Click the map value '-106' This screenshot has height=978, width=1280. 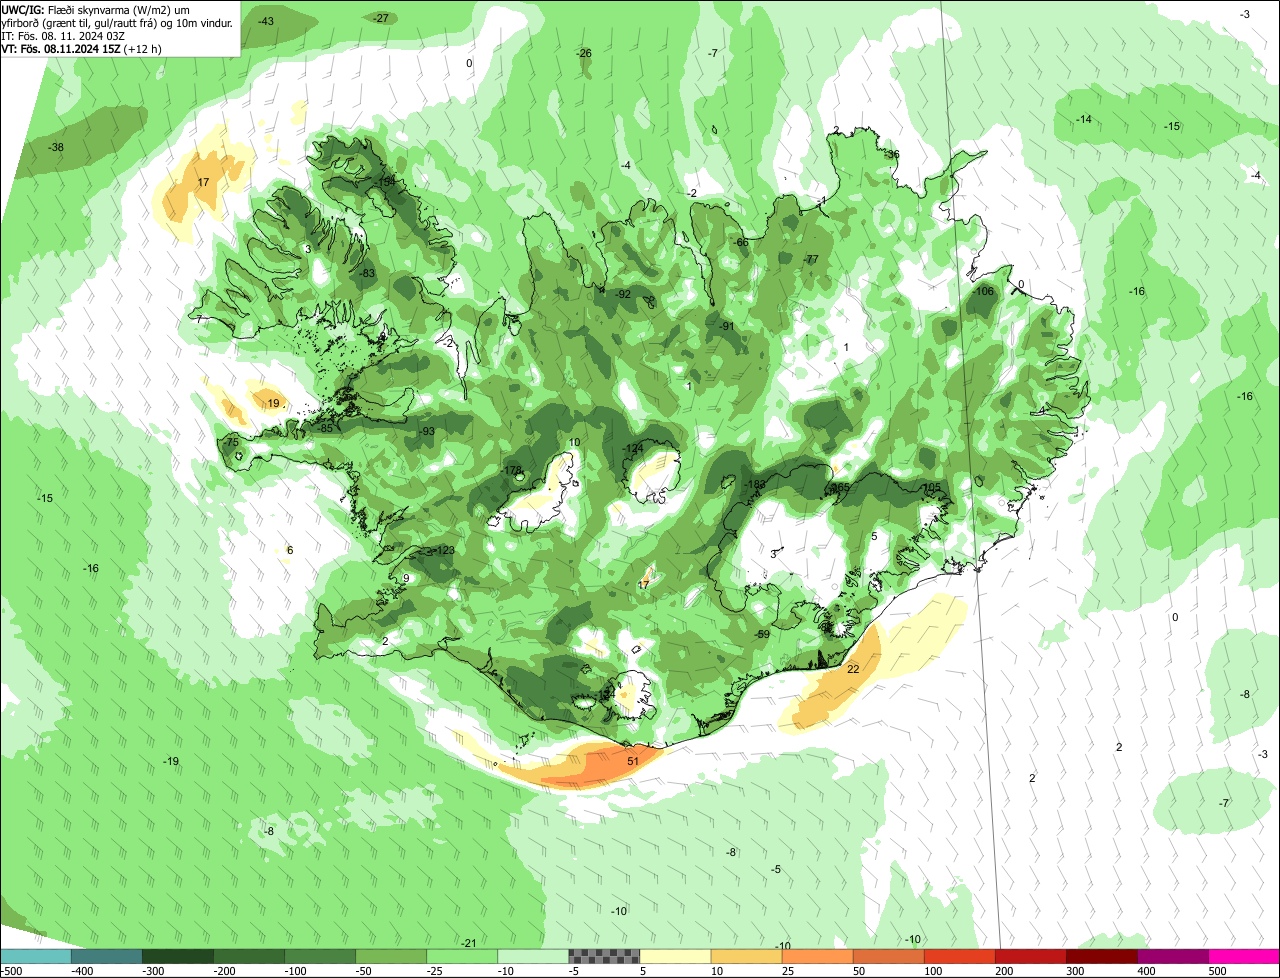[984, 291]
